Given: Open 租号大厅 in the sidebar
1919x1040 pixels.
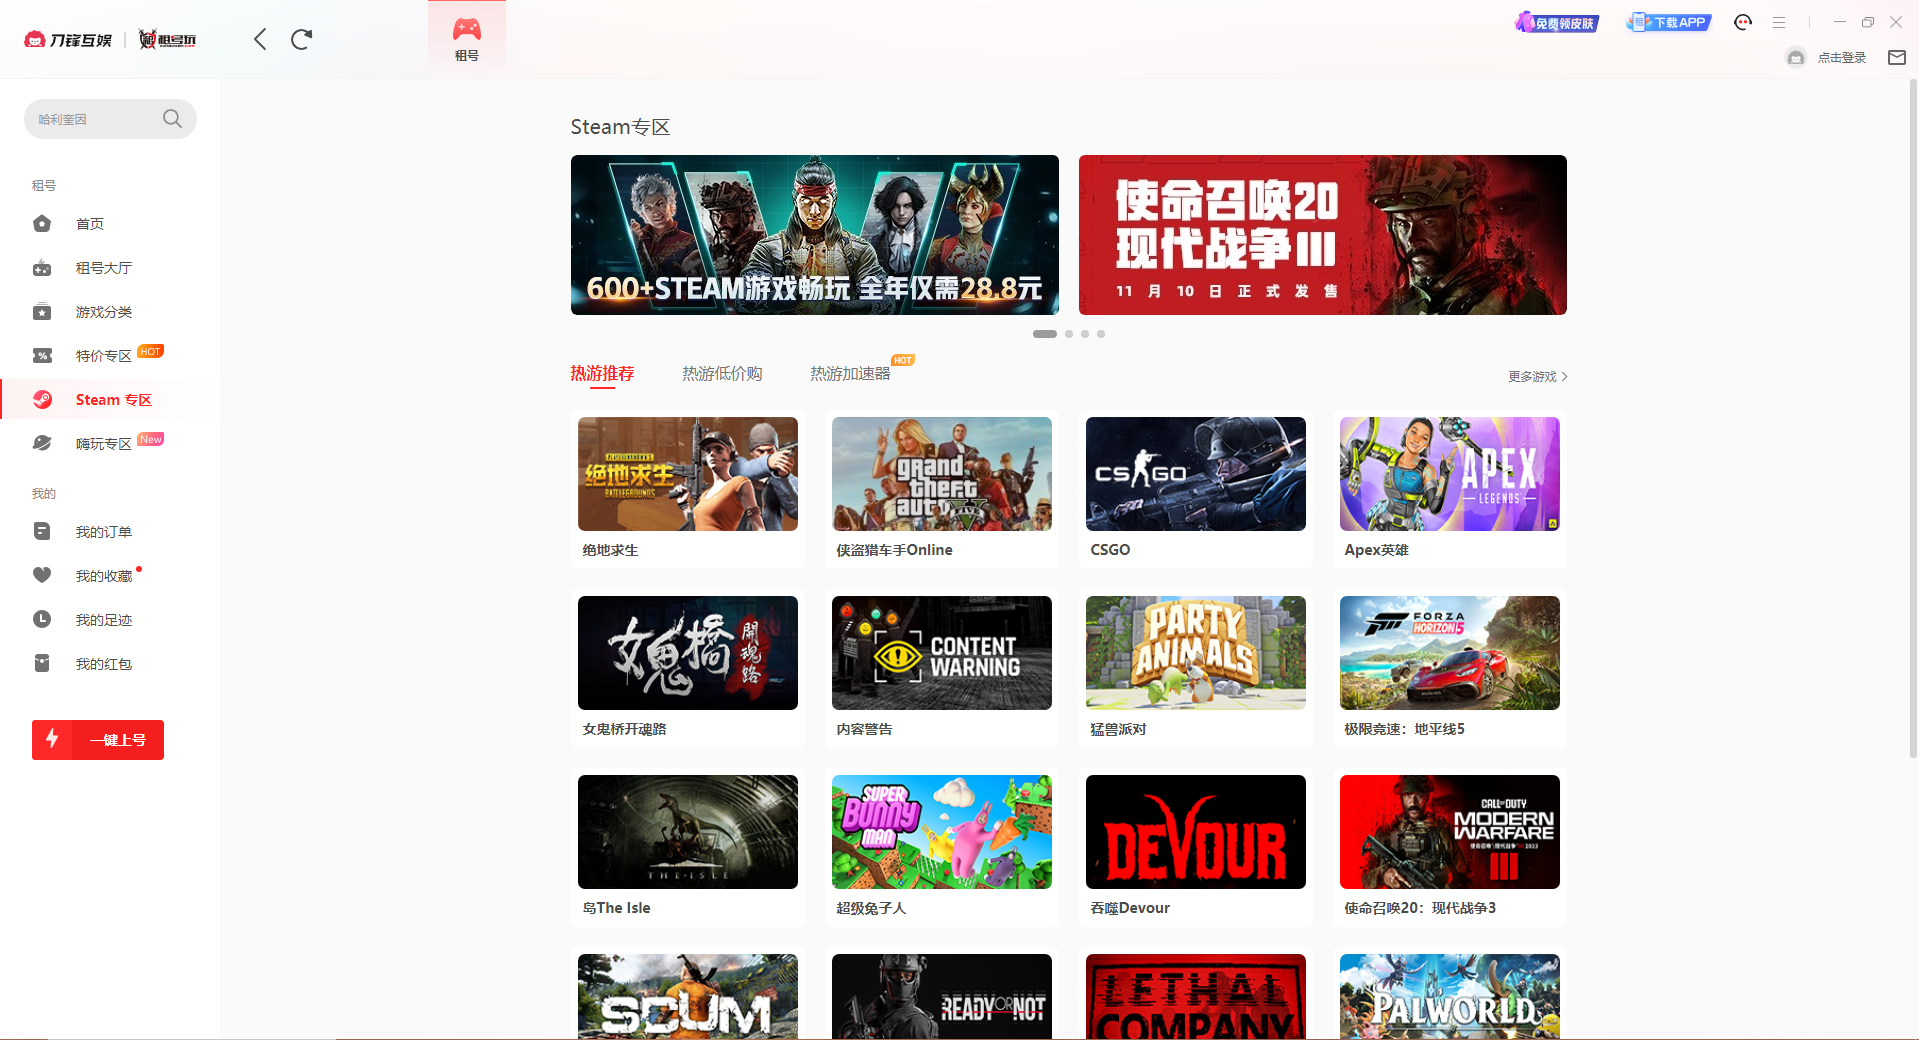Looking at the screenshot, I should [103, 268].
